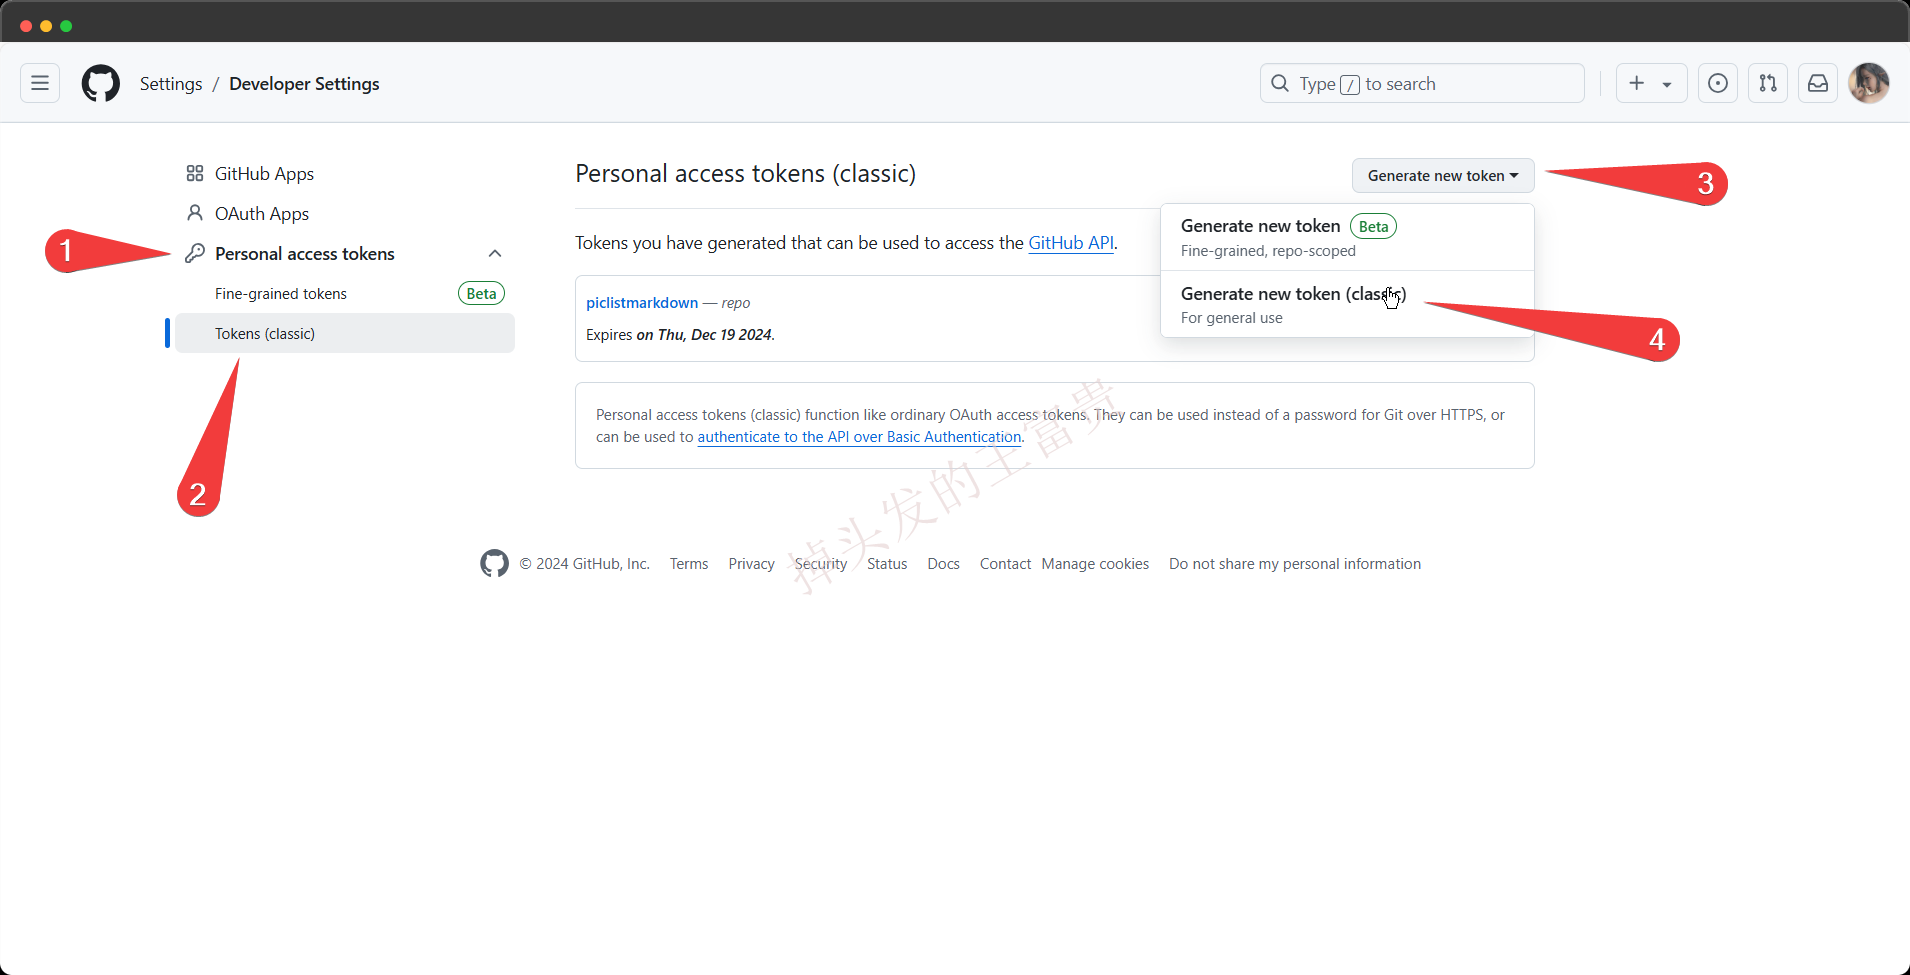Open the piclistmarkdown token link
The image size is (1910, 975).
point(642,302)
